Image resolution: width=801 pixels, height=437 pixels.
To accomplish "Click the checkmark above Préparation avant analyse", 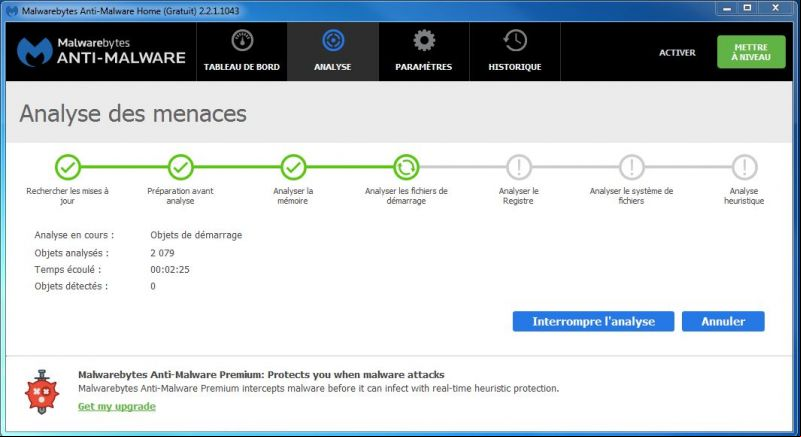I will tap(180, 167).
